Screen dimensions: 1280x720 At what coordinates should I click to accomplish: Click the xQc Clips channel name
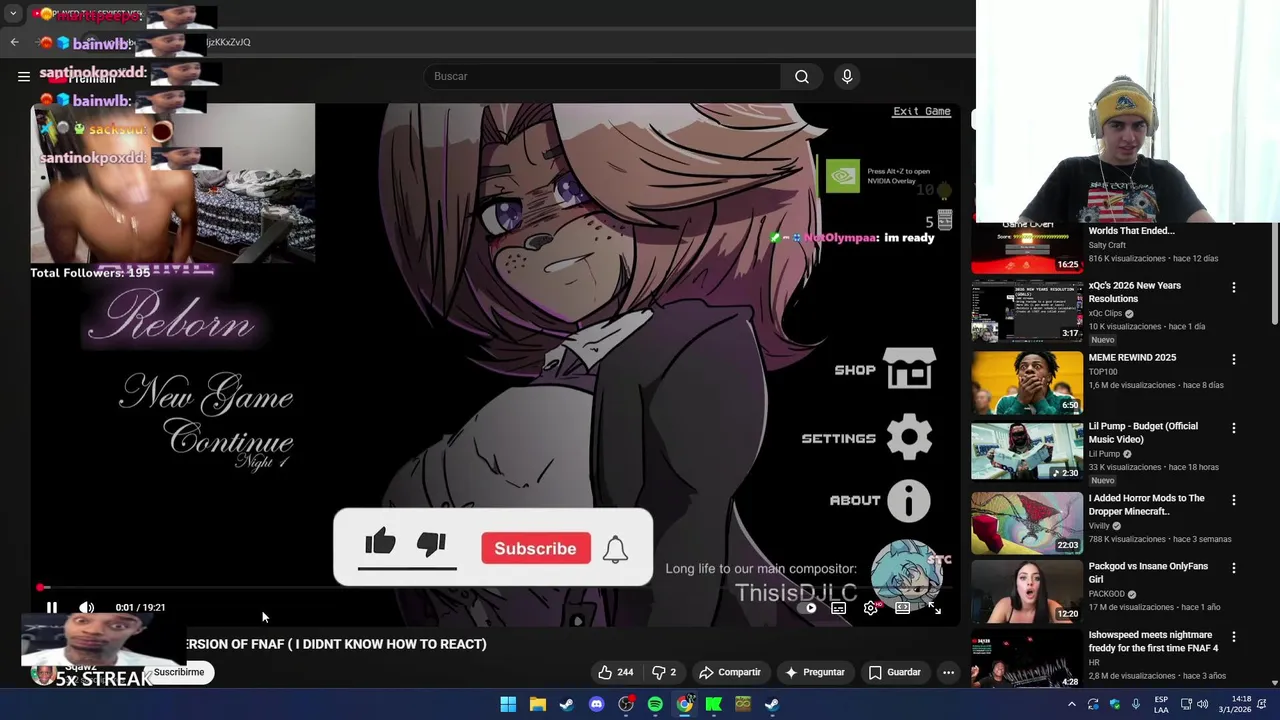1106,313
